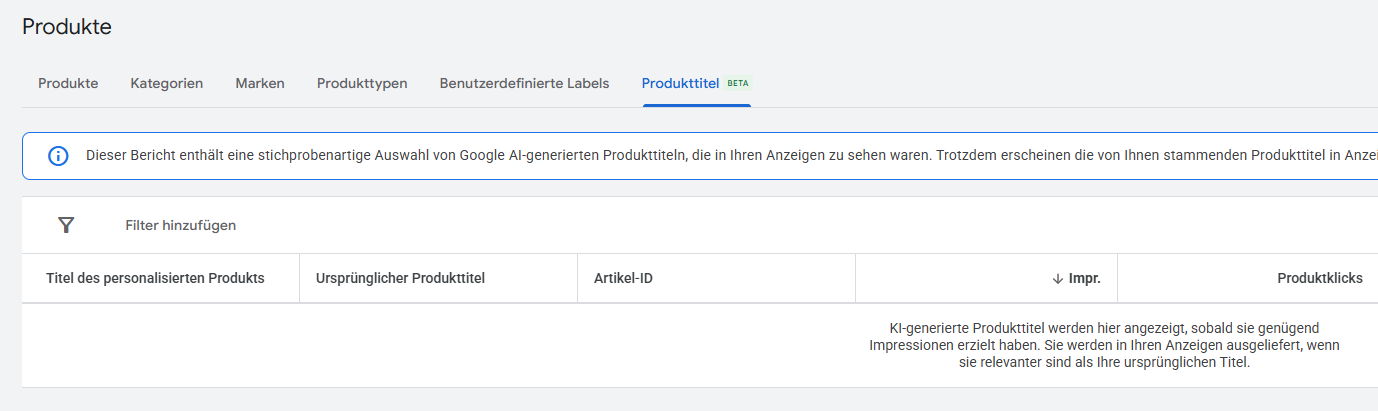Viewport: 1378px width, 411px height.
Task: Click the Artikel-ID column header
Action: point(623,278)
